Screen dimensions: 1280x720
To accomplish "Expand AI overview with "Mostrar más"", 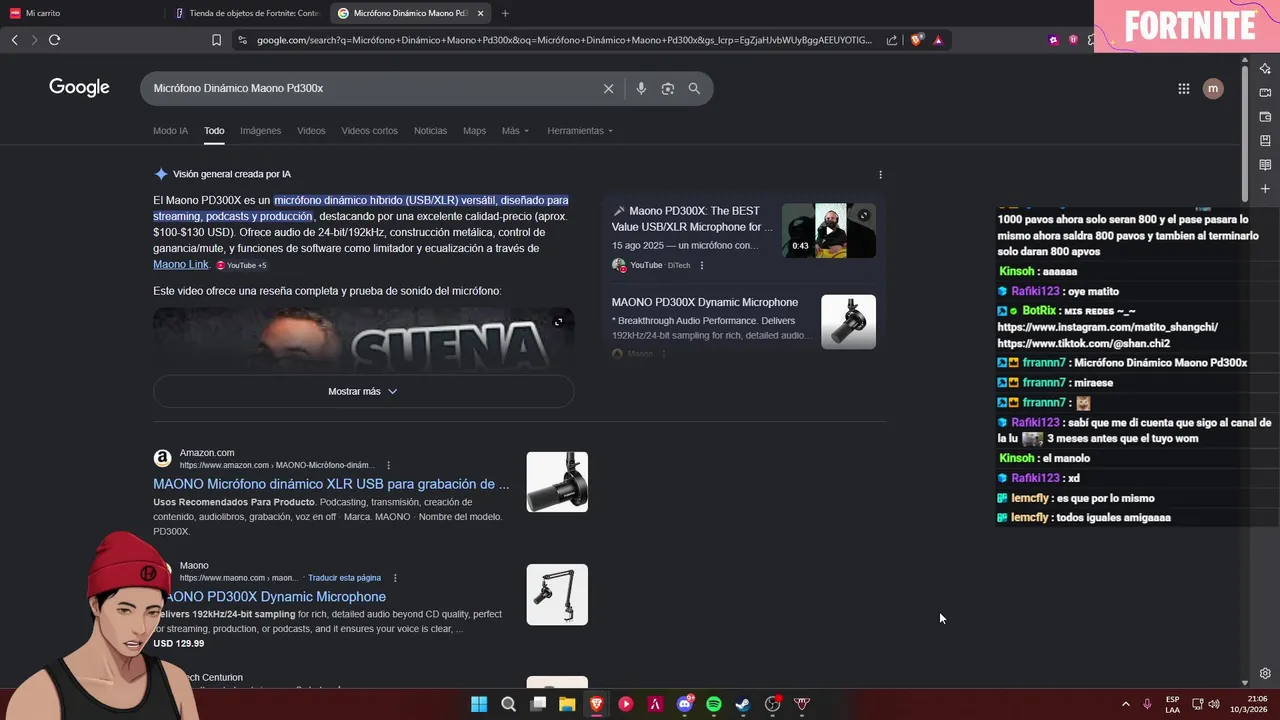I will coord(363,391).
